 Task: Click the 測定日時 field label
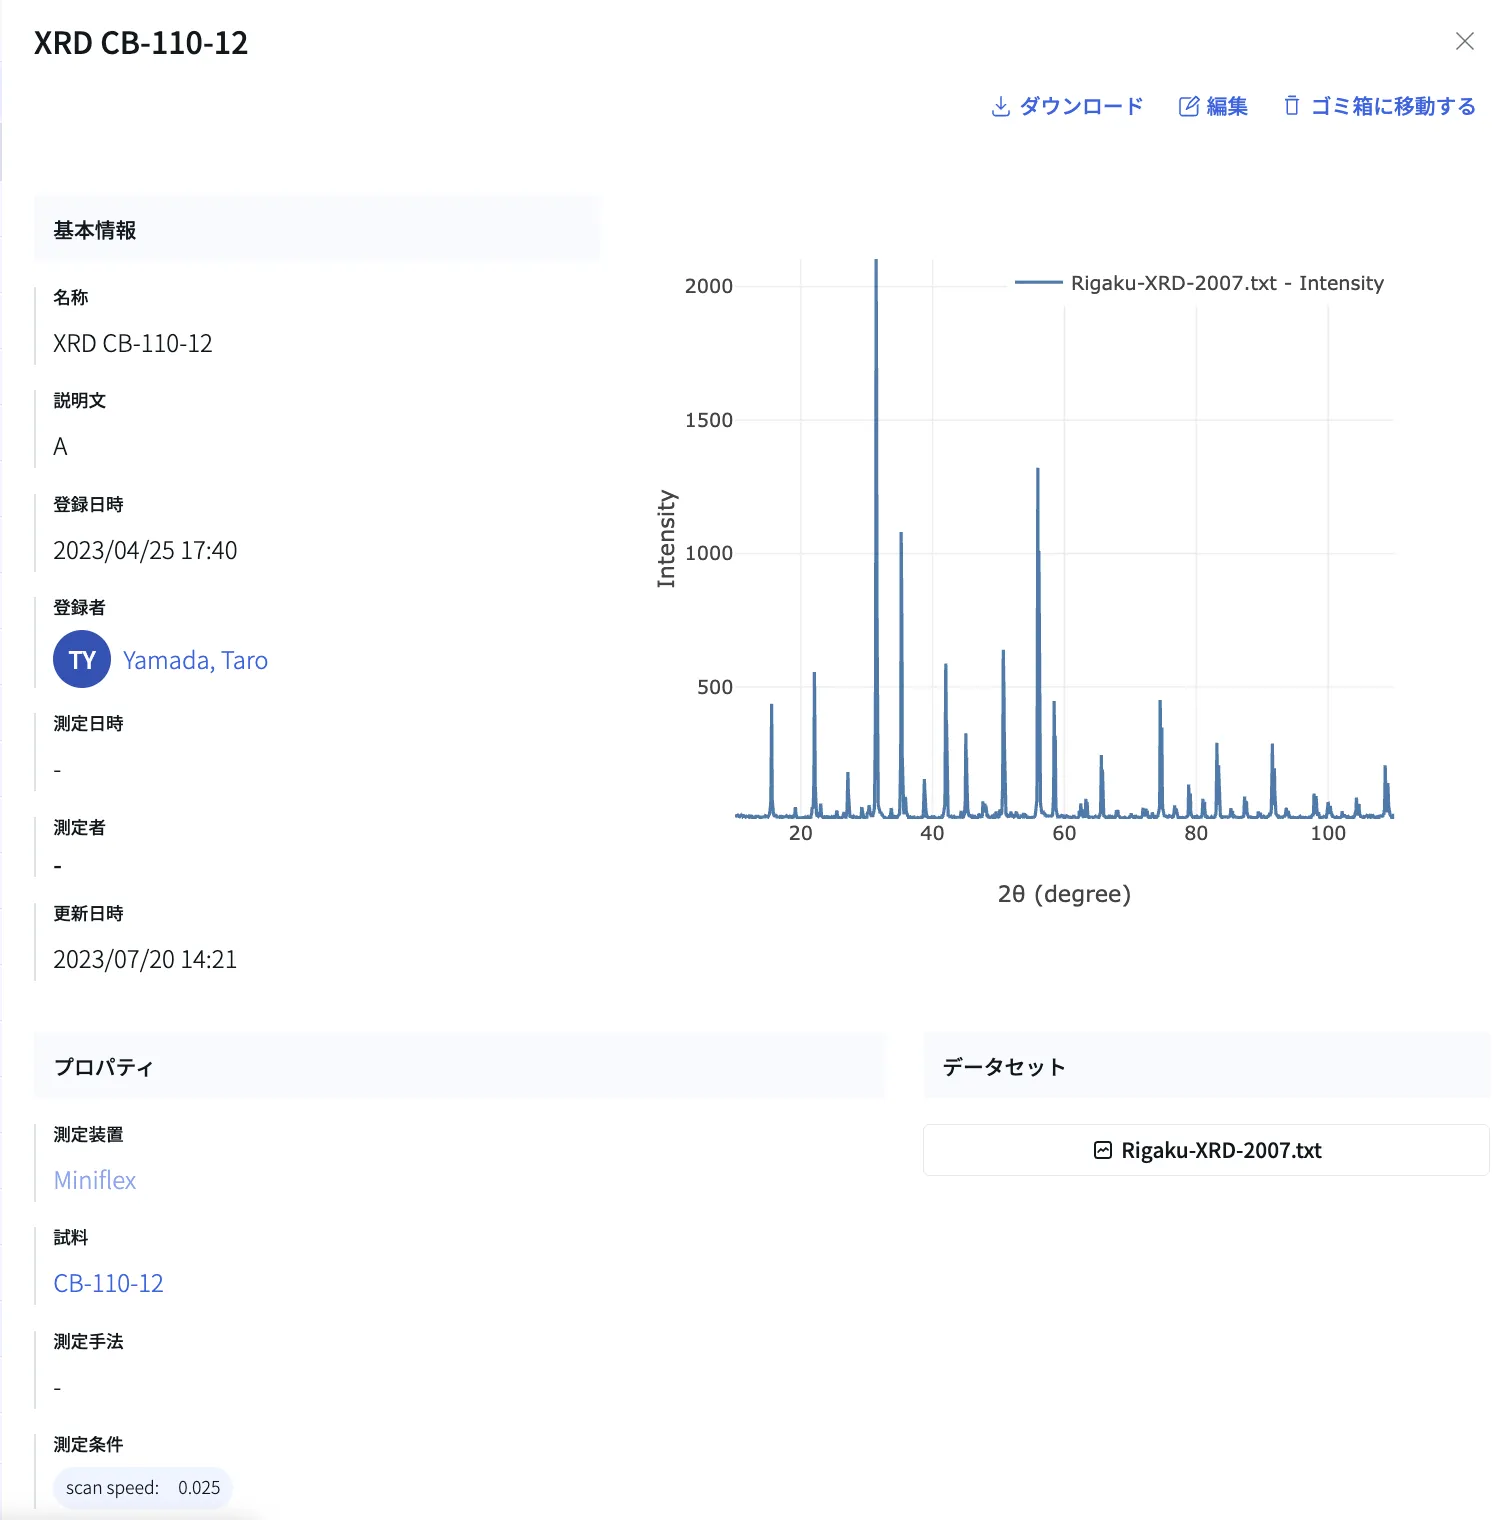pos(88,723)
